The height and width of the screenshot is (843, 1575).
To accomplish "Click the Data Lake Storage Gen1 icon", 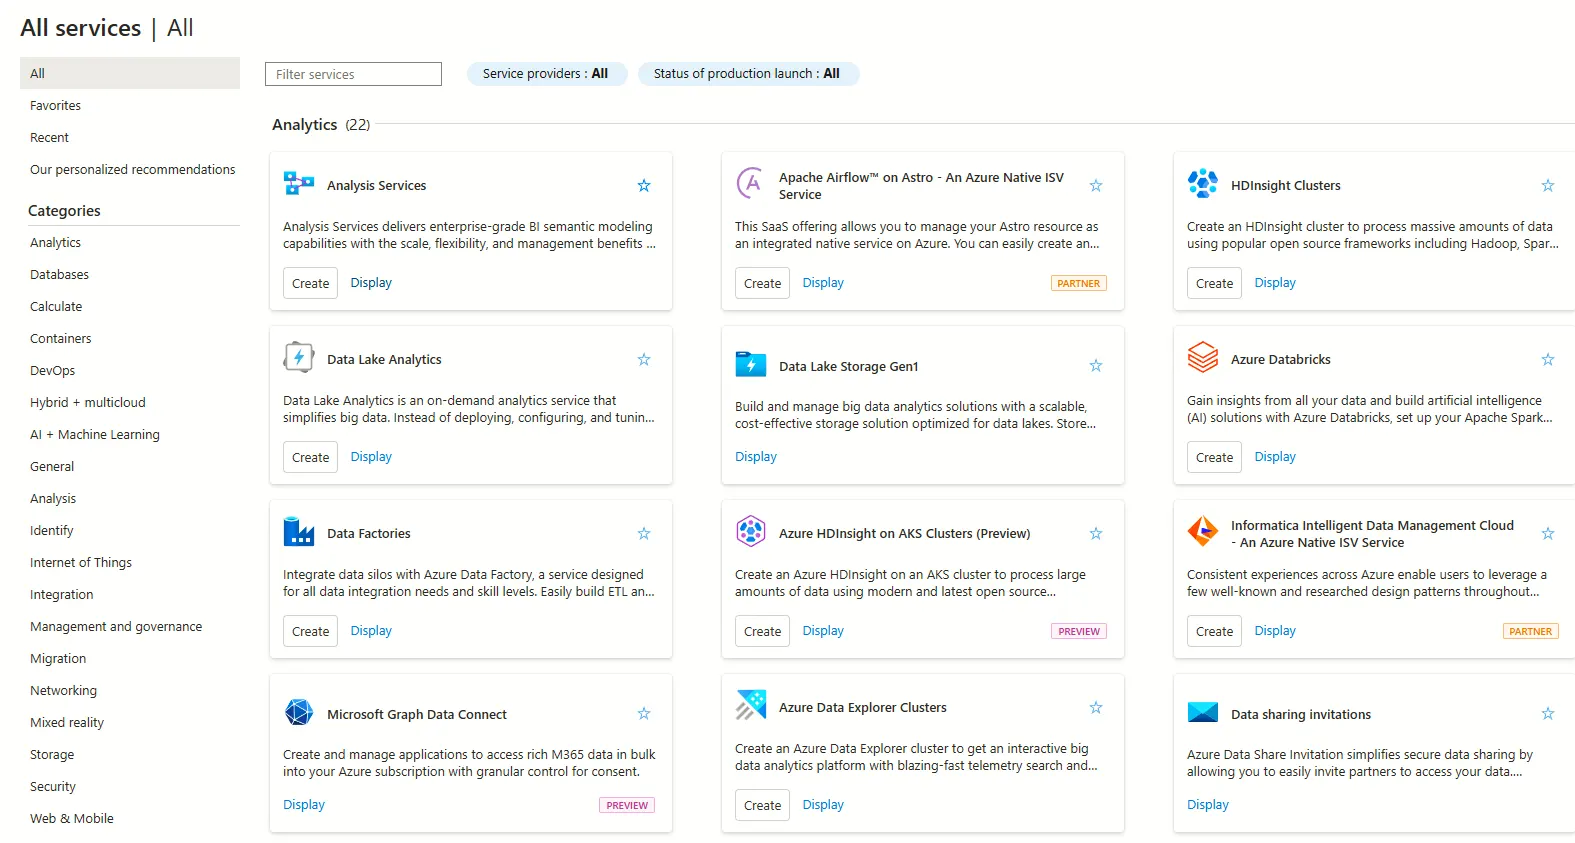I will point(751,365).
